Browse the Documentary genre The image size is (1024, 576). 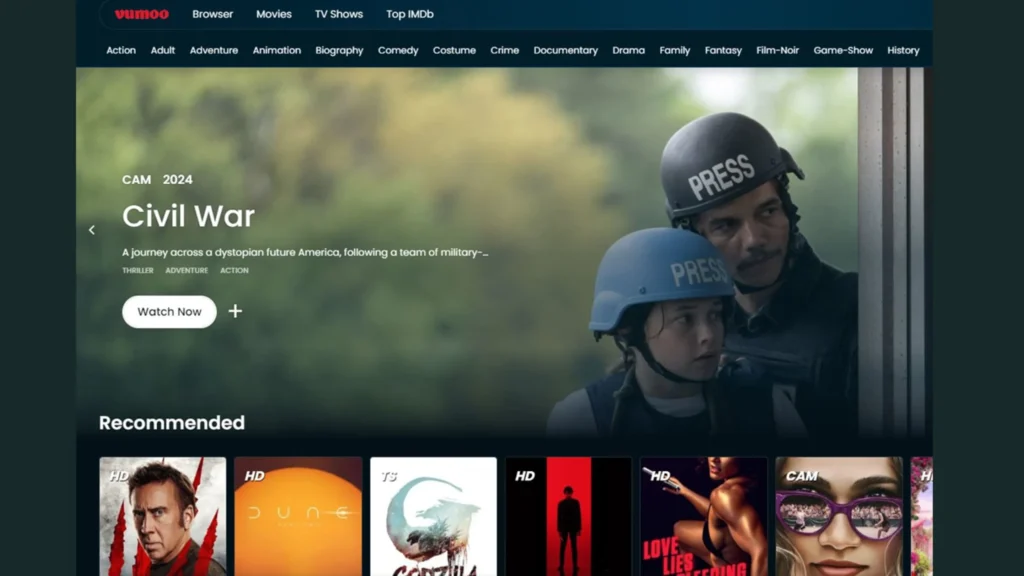[565, 50]
